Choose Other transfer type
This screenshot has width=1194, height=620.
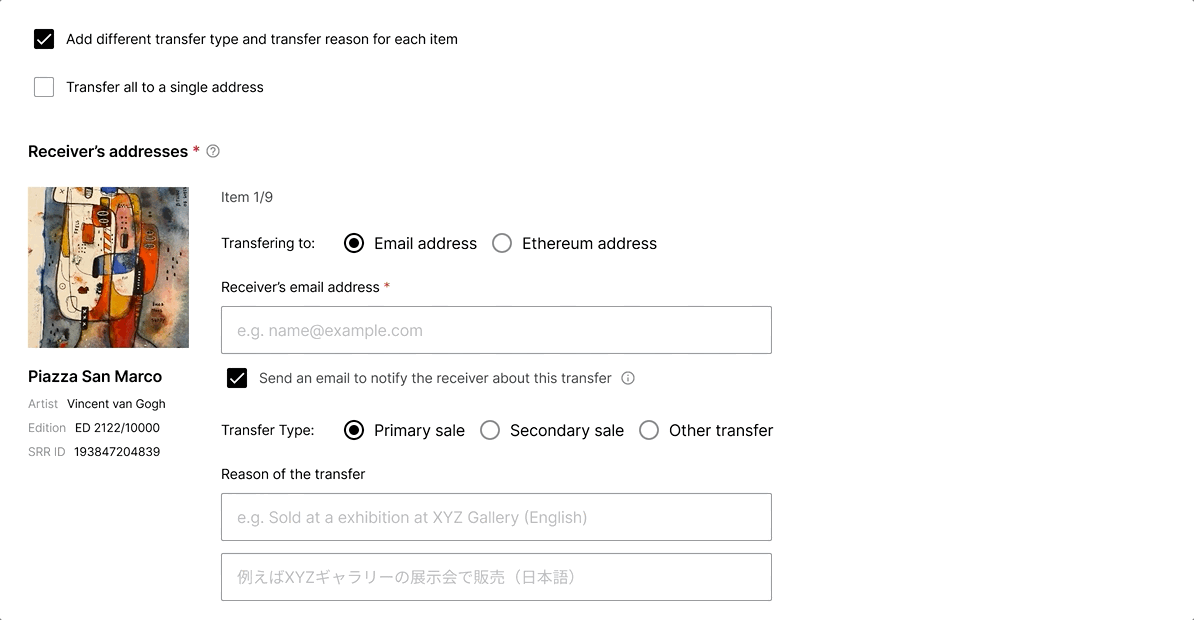point(649,430)
